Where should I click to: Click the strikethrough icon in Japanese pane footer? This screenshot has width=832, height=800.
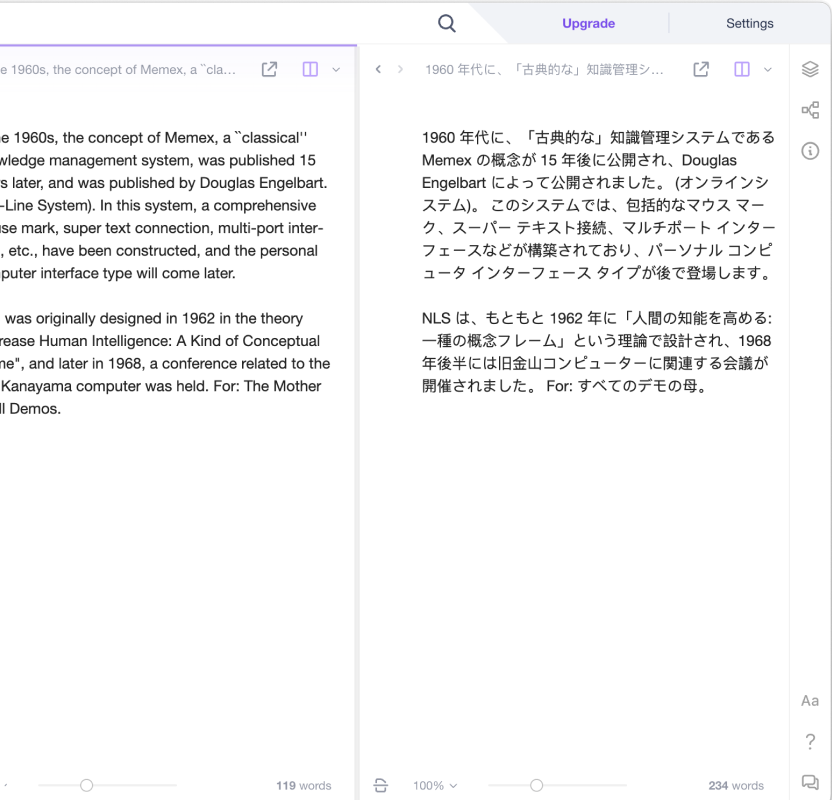(x=380, y=785)
